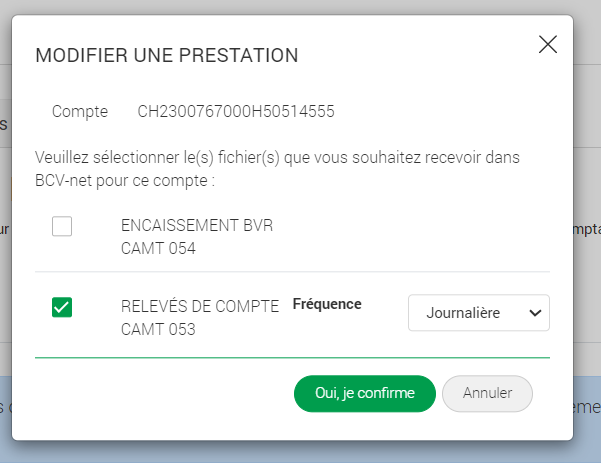Confirm with the Oui, je confirme button
The width and height of the screenshot is (601, 463).
(x=364, y=393)
